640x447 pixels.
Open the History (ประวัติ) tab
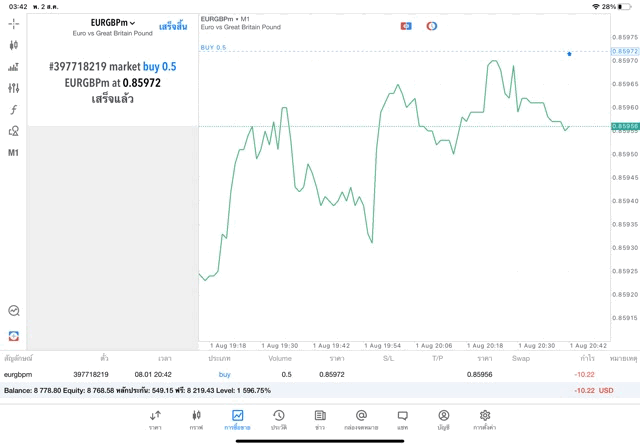coord(278,419)
